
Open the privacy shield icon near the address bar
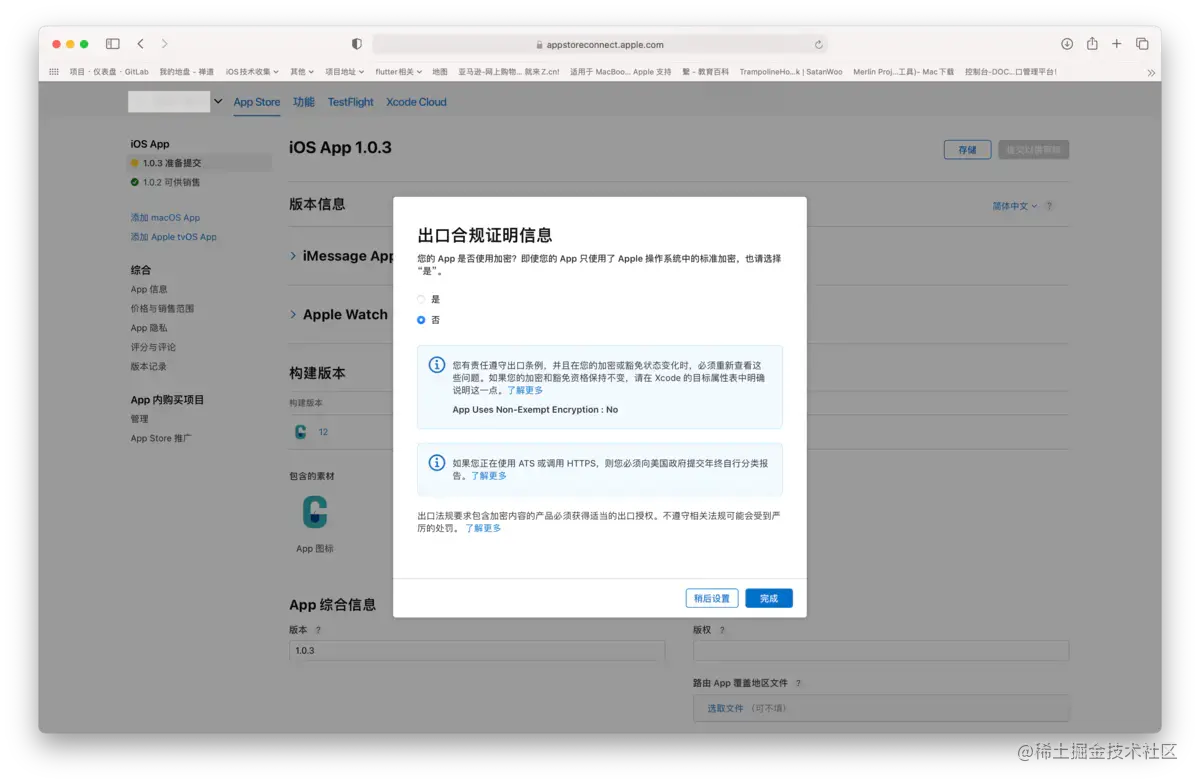coord(356,44)
